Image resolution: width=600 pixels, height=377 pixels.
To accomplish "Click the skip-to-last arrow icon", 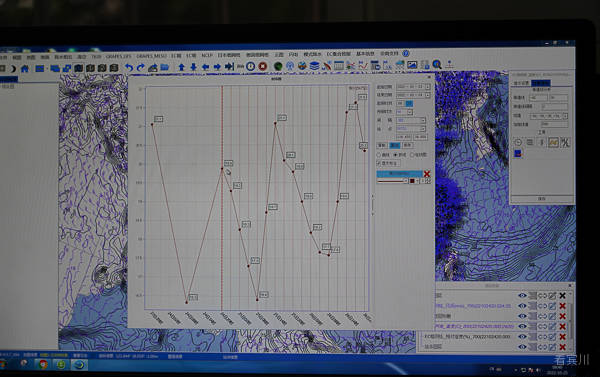I will point(229,67).
